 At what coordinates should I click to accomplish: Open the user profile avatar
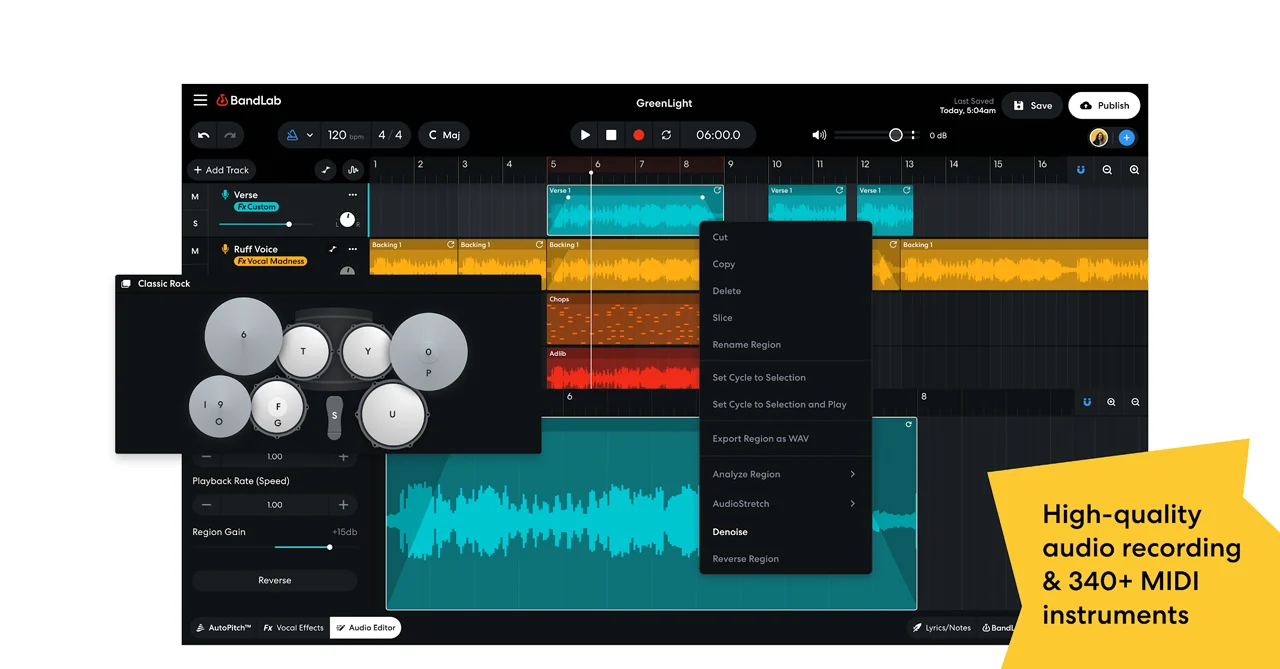pos(1099,138)
